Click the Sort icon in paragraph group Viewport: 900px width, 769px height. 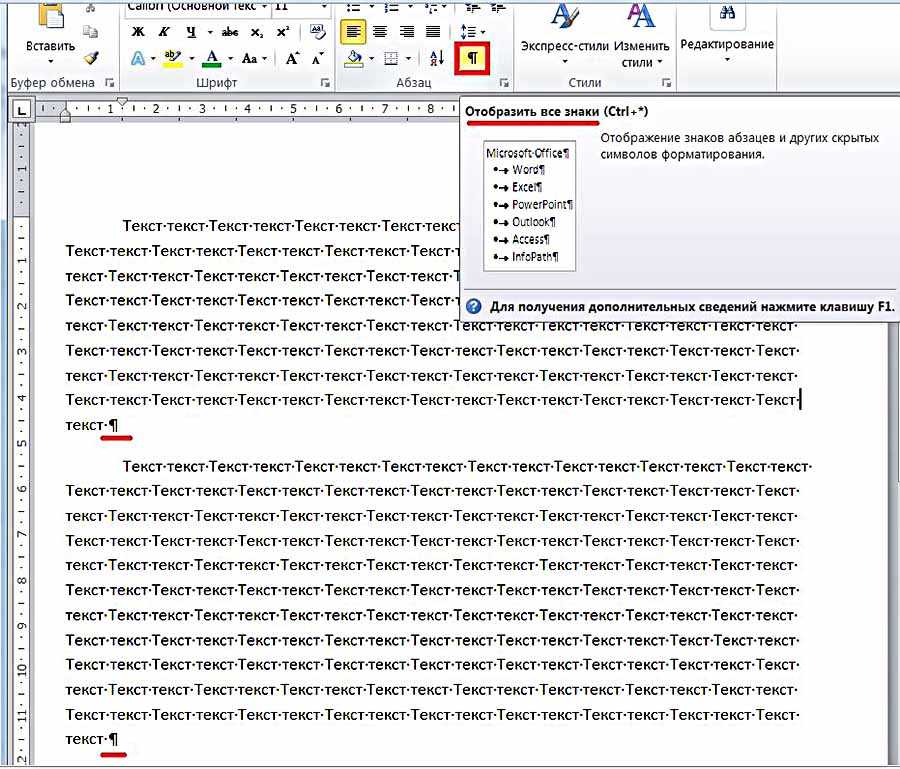click(x=437, y=59)
